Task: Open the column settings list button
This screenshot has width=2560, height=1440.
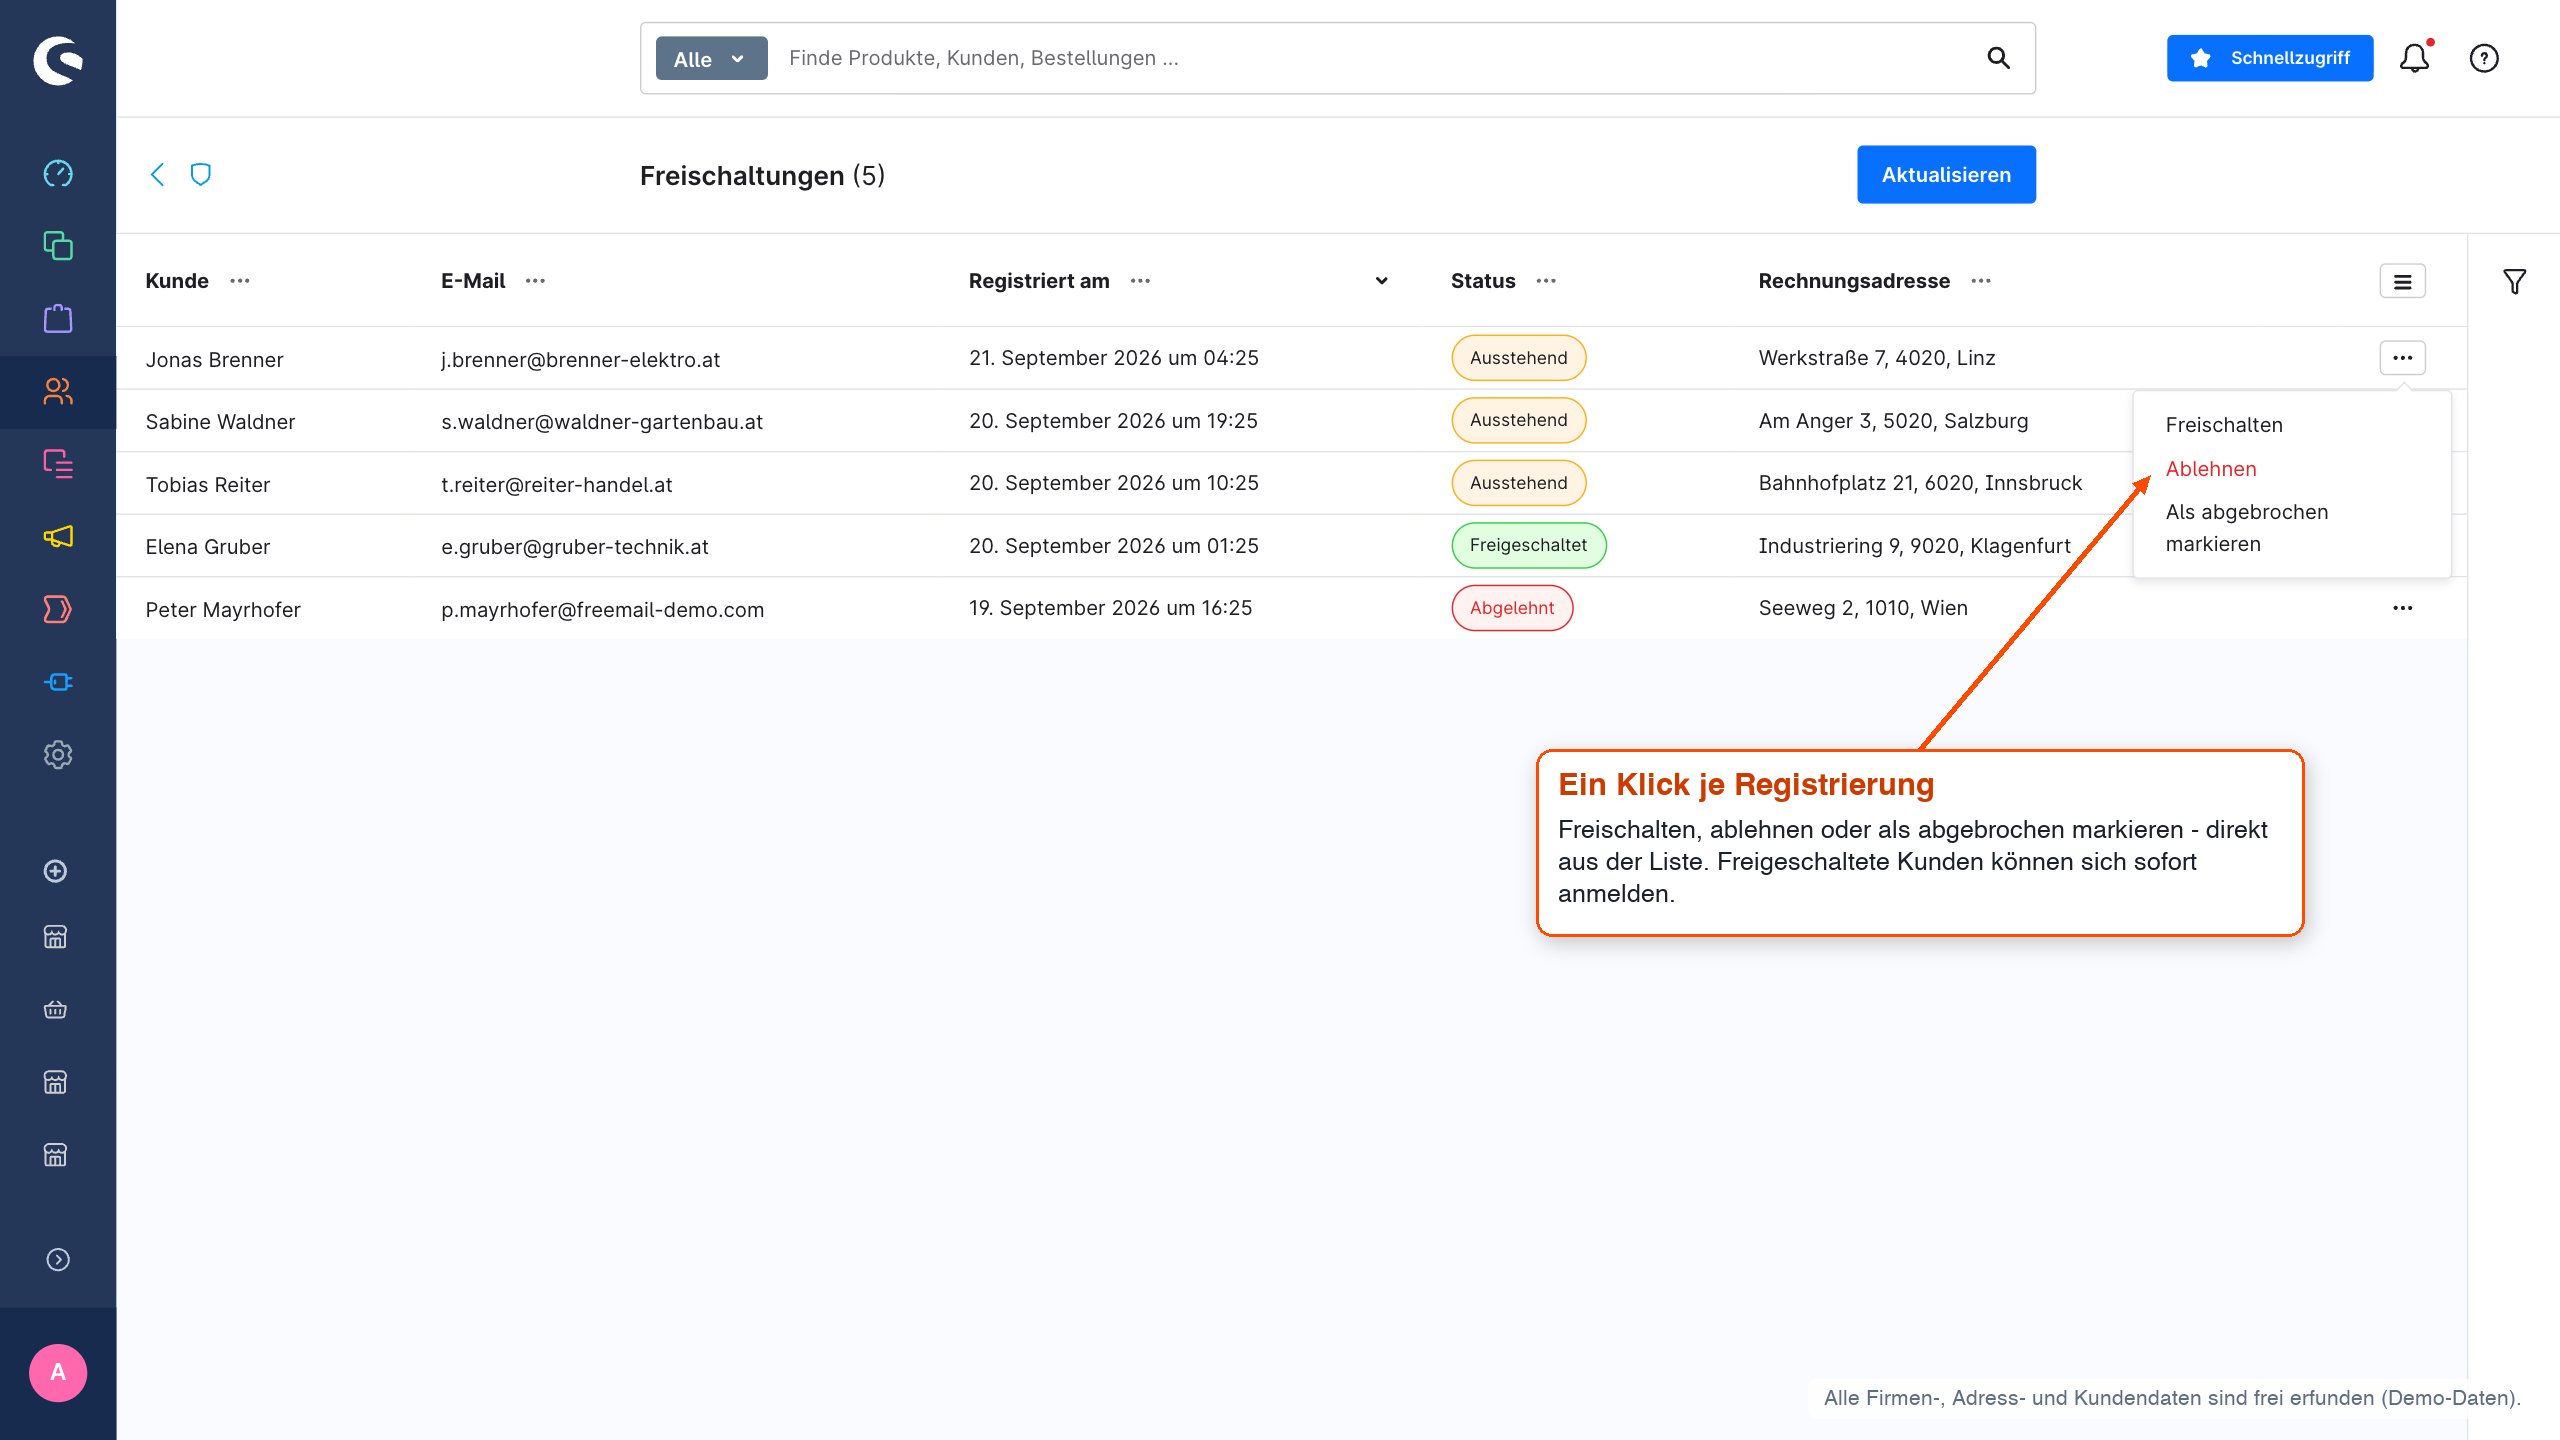Action: click(x=2402, y=281)
